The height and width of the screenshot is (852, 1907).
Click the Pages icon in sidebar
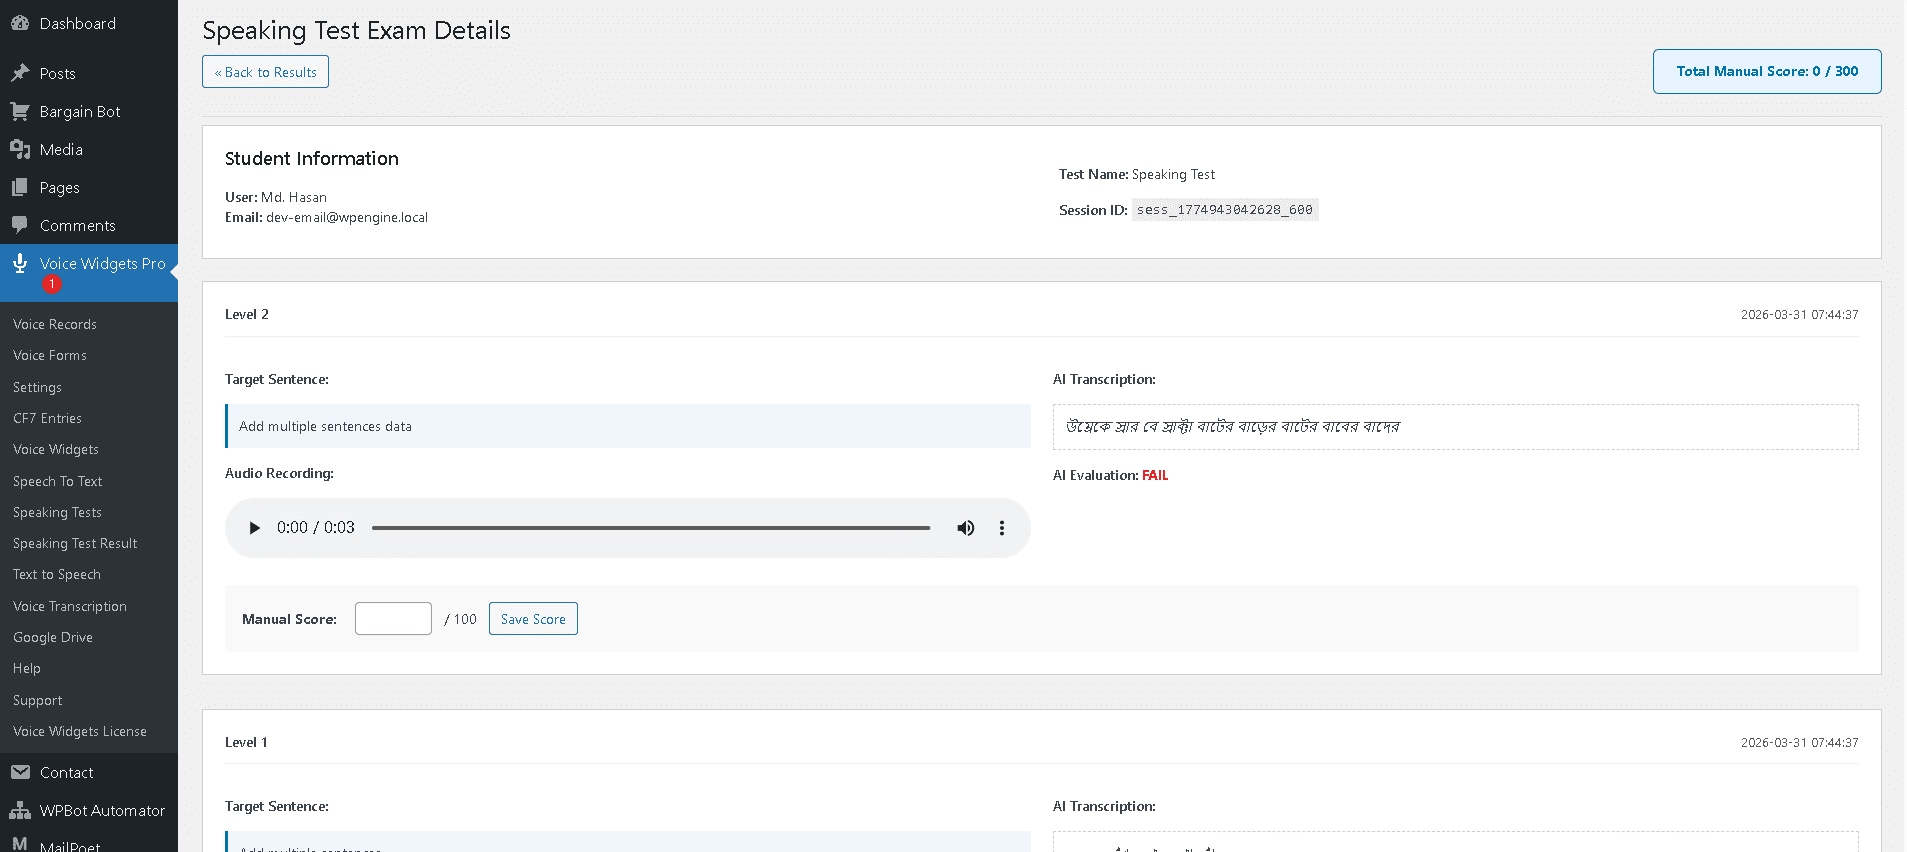coord(20,187)
